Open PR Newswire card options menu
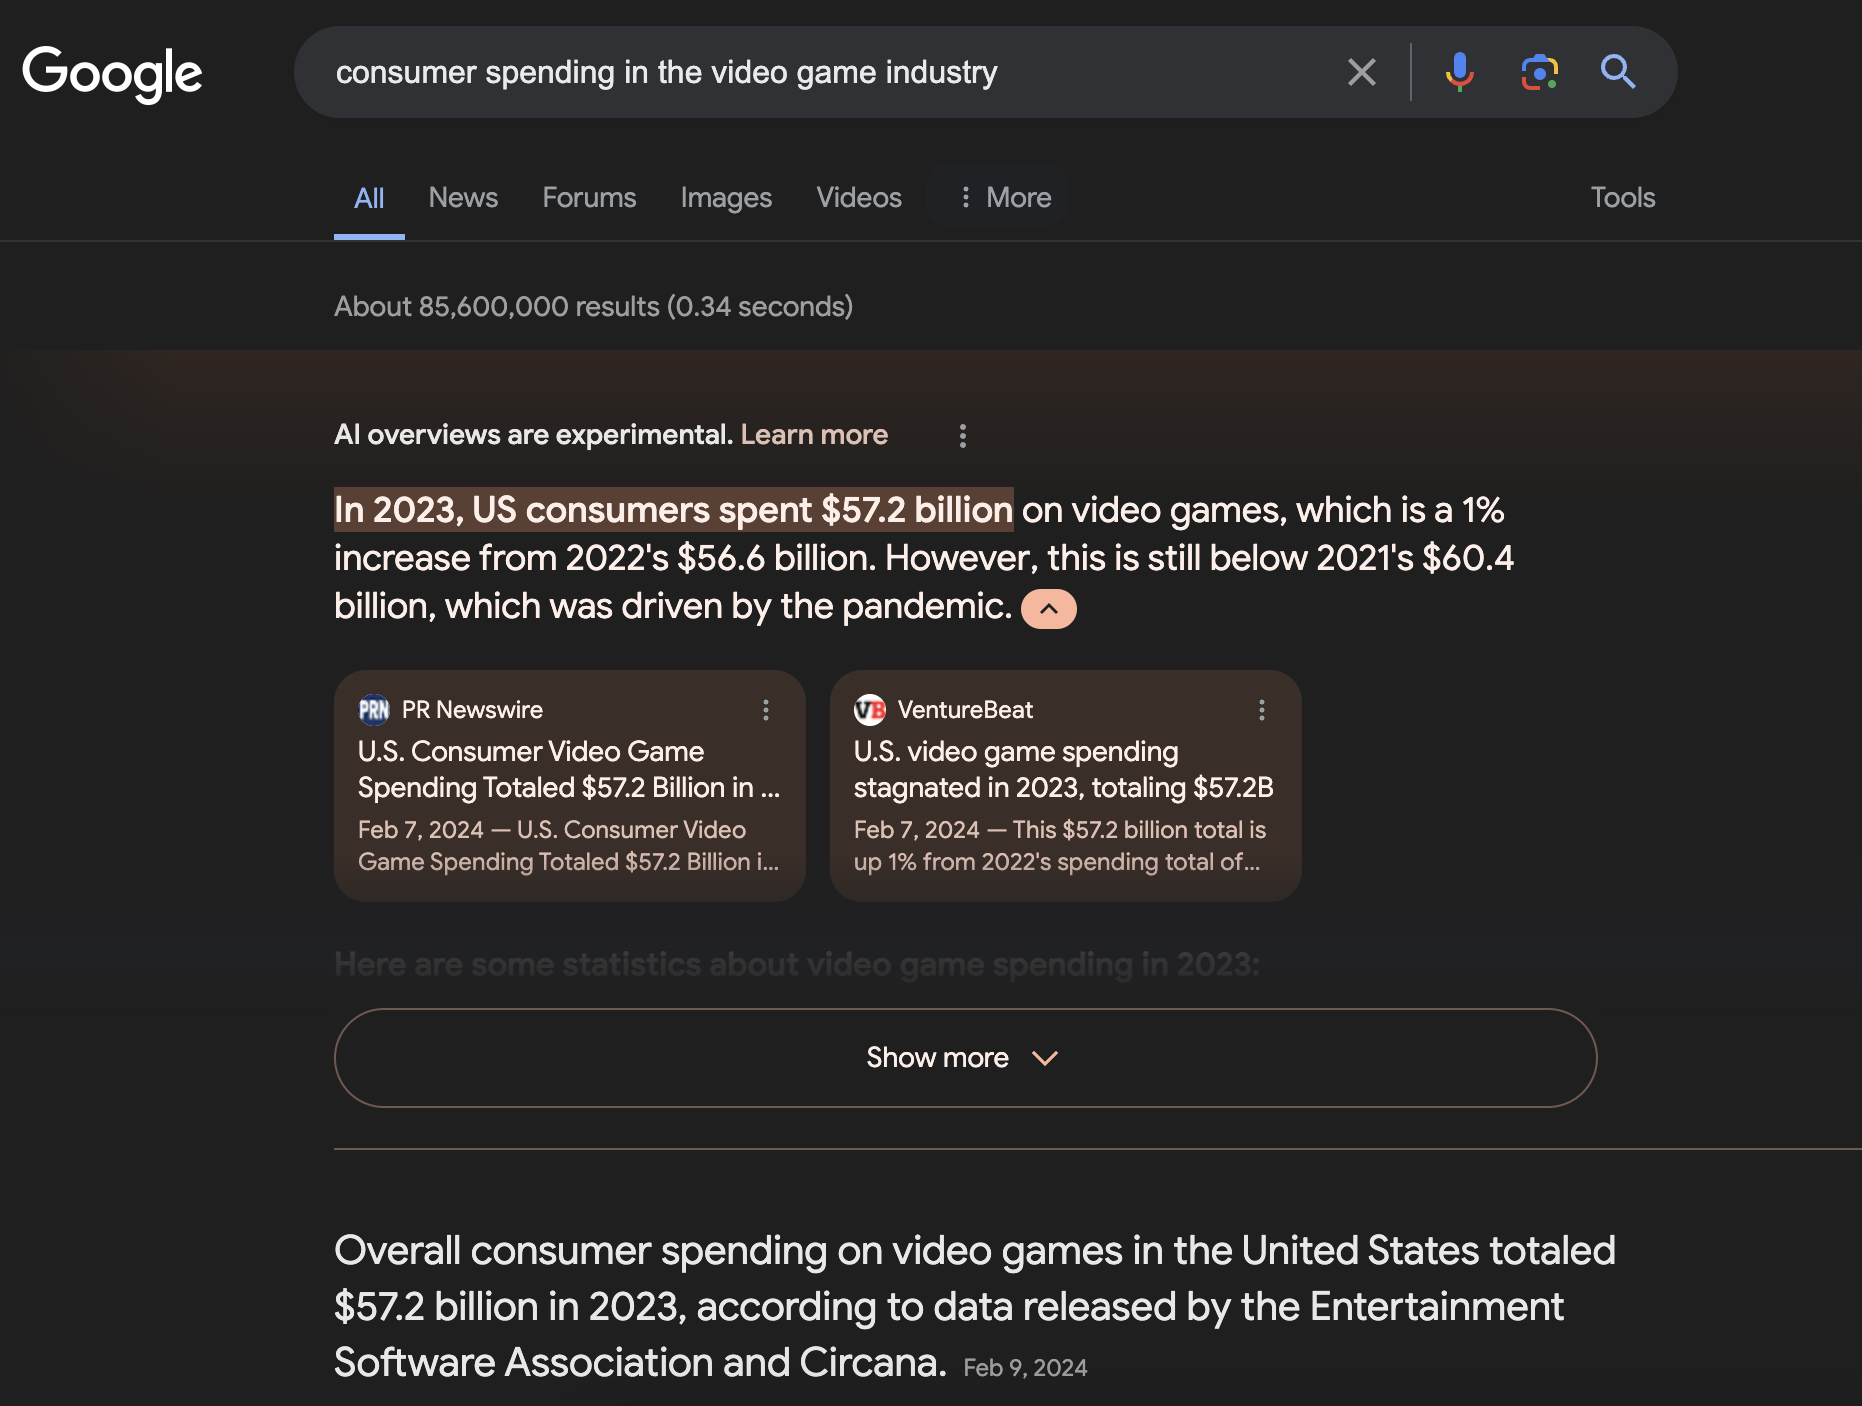 point(766,710)
